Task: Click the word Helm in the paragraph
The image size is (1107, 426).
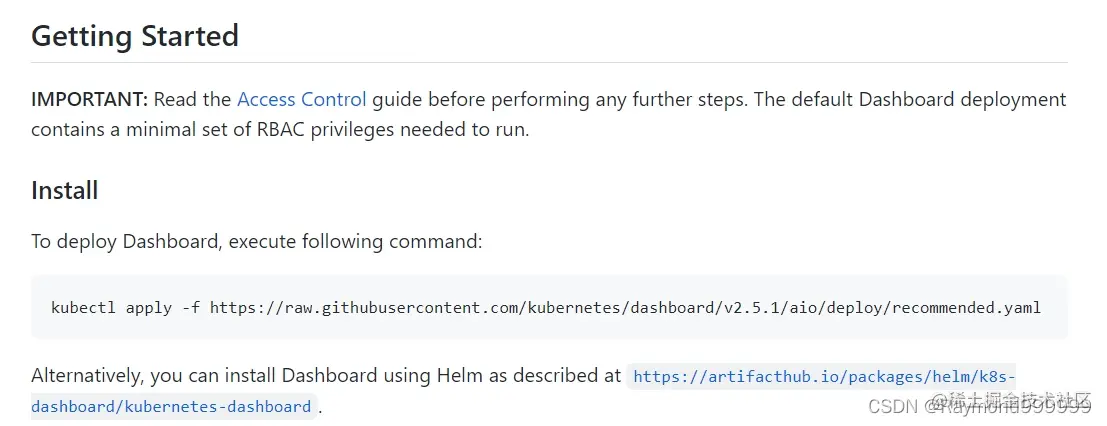Action: (460, 376)
